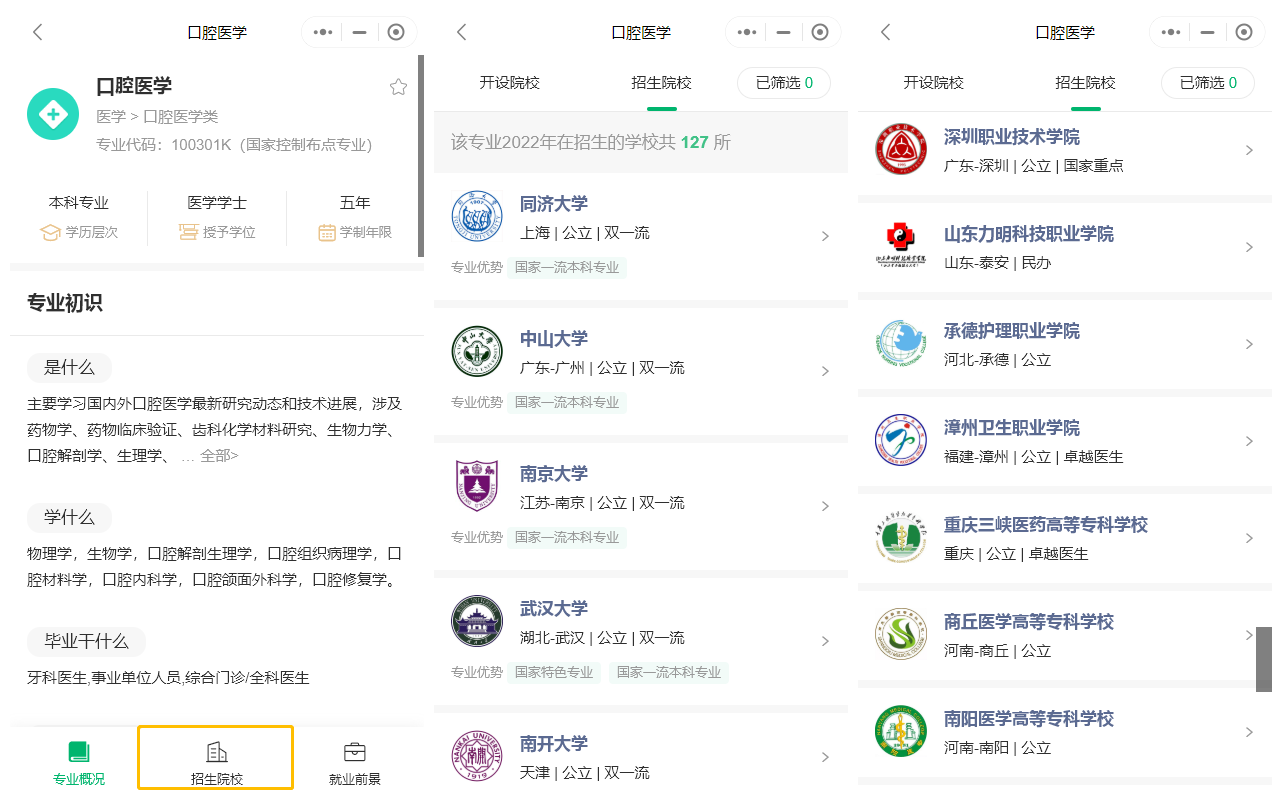Go back using left panel back arrow
The width and height of the screenshot is (1282, 800).
click(x=38, y=32)
